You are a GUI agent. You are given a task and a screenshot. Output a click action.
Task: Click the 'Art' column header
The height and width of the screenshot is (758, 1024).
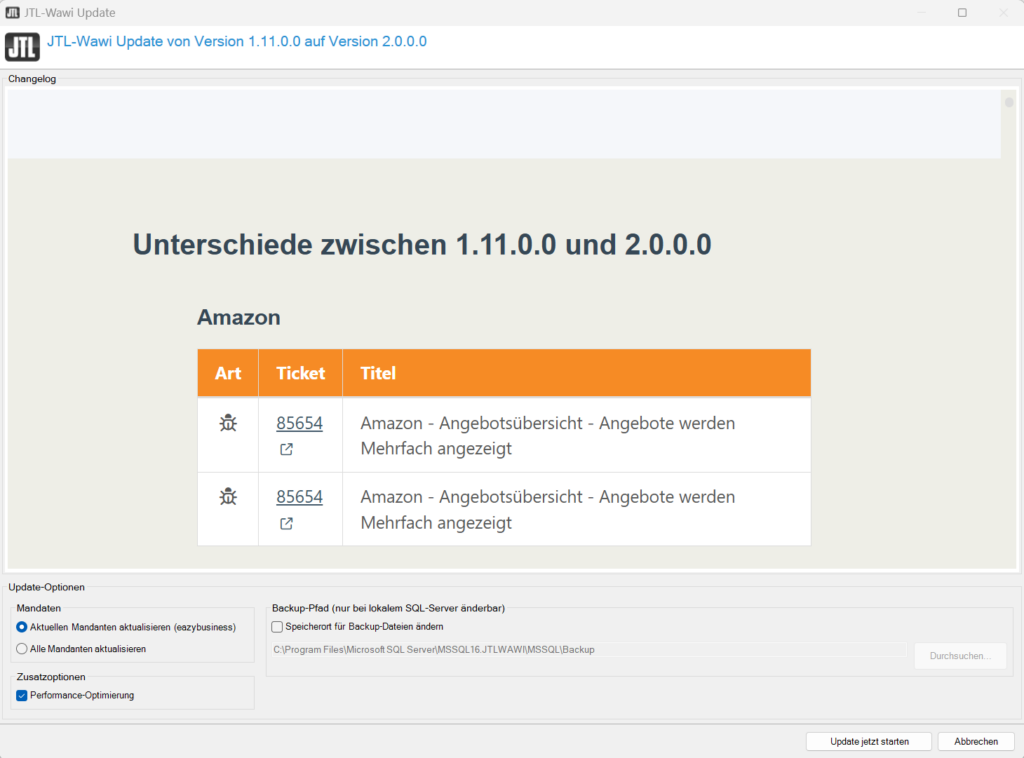(x=228, y=373)
